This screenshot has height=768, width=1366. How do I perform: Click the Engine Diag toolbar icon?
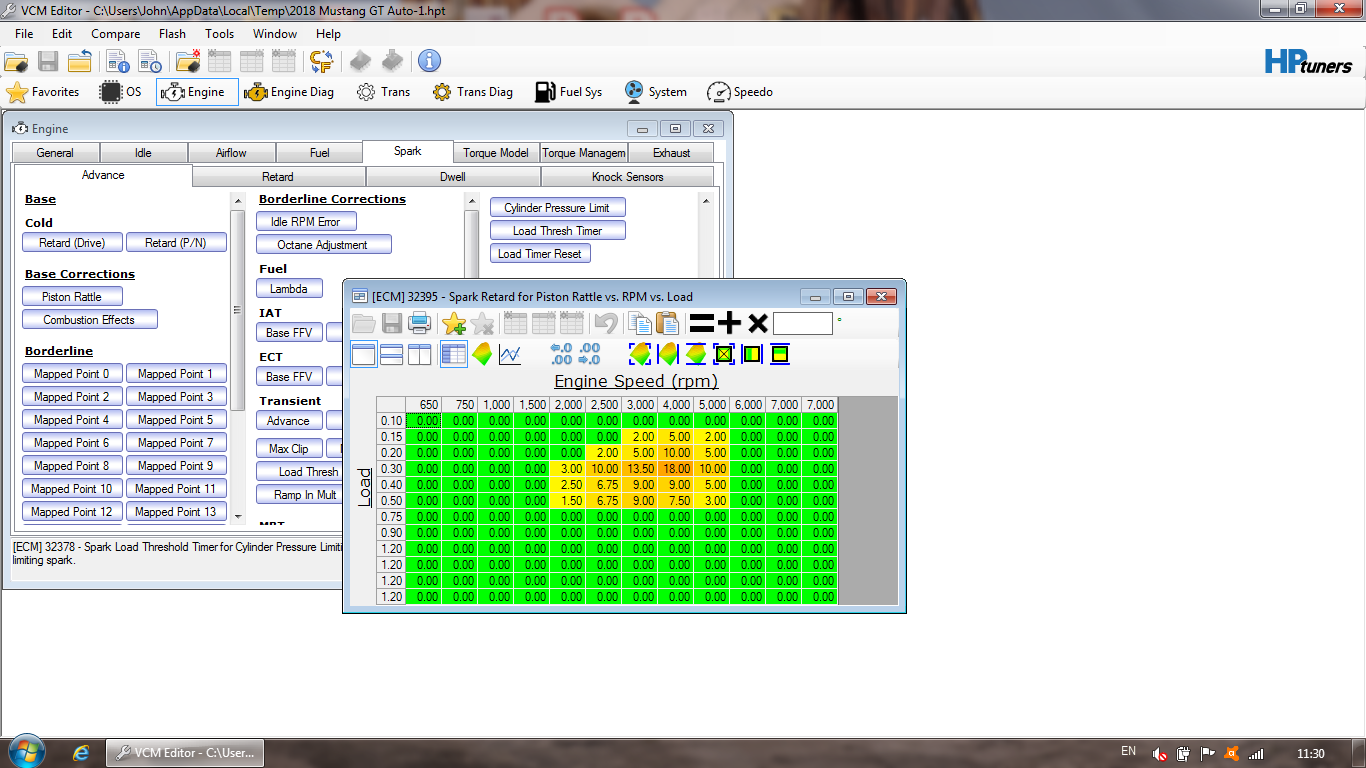[289, 92]
